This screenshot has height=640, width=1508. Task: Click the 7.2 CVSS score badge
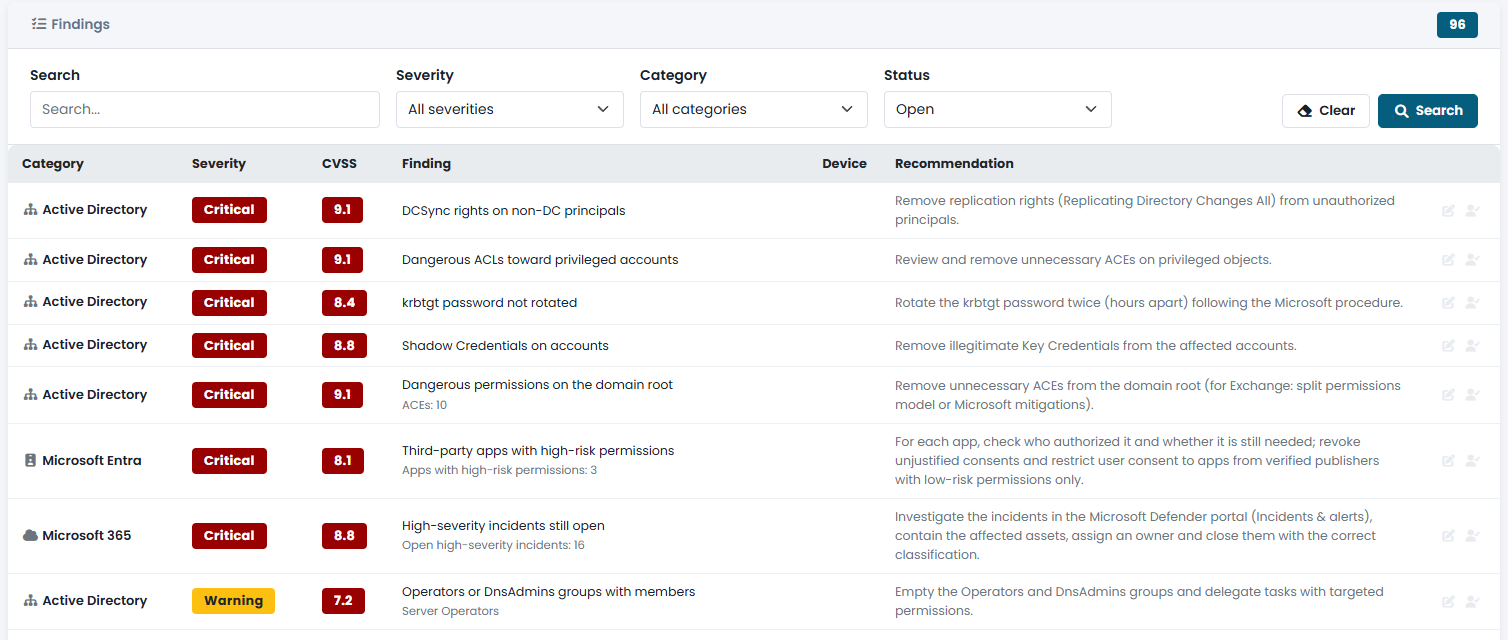[343, 601]
